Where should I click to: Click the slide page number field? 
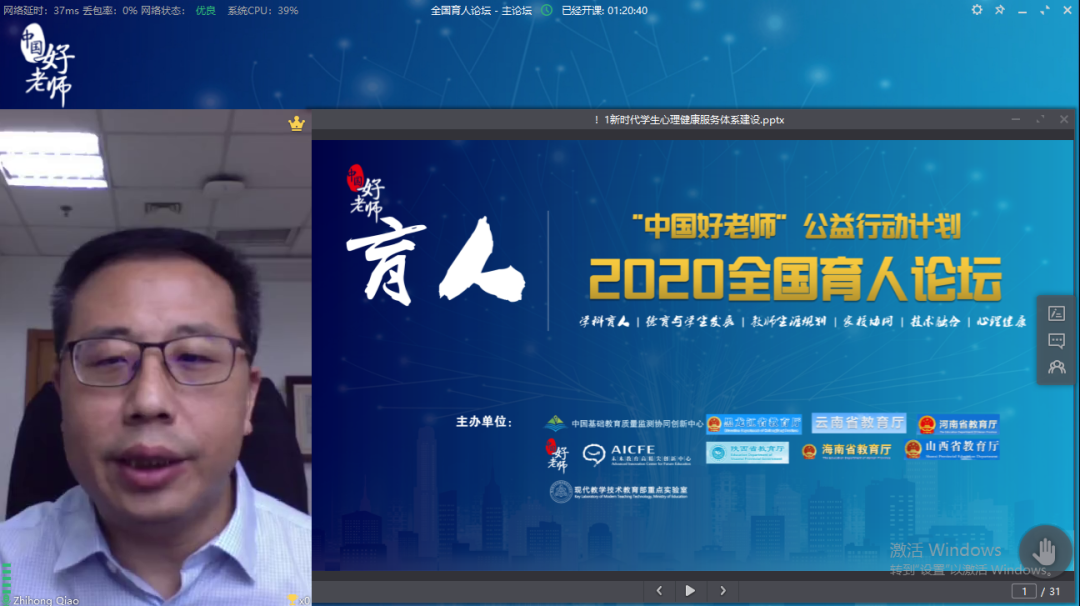point(1024,591)
